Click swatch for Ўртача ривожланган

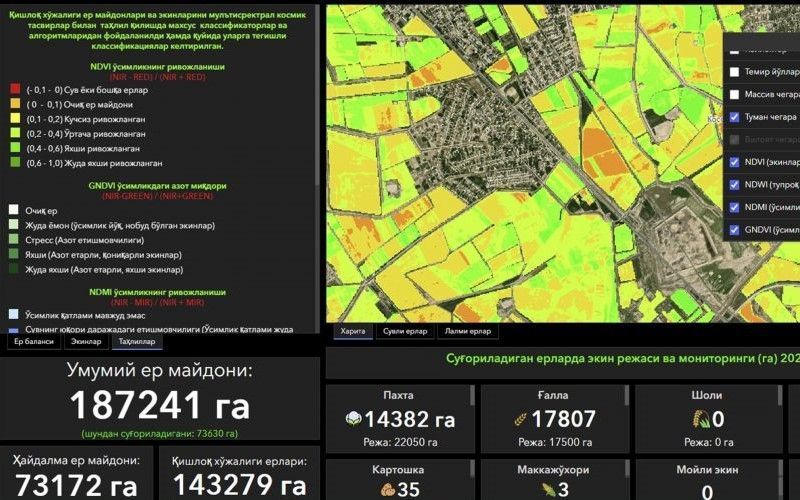[x=15, y=133]
